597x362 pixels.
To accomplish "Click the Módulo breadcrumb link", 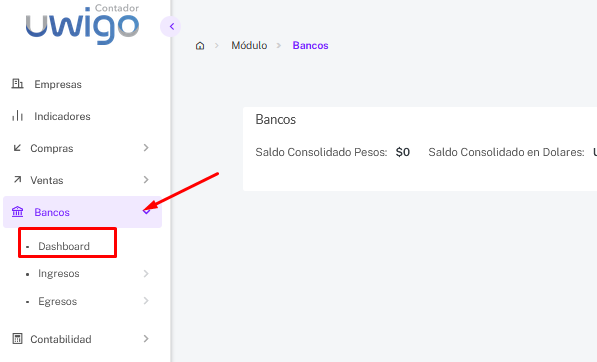I will pos(249,45).
